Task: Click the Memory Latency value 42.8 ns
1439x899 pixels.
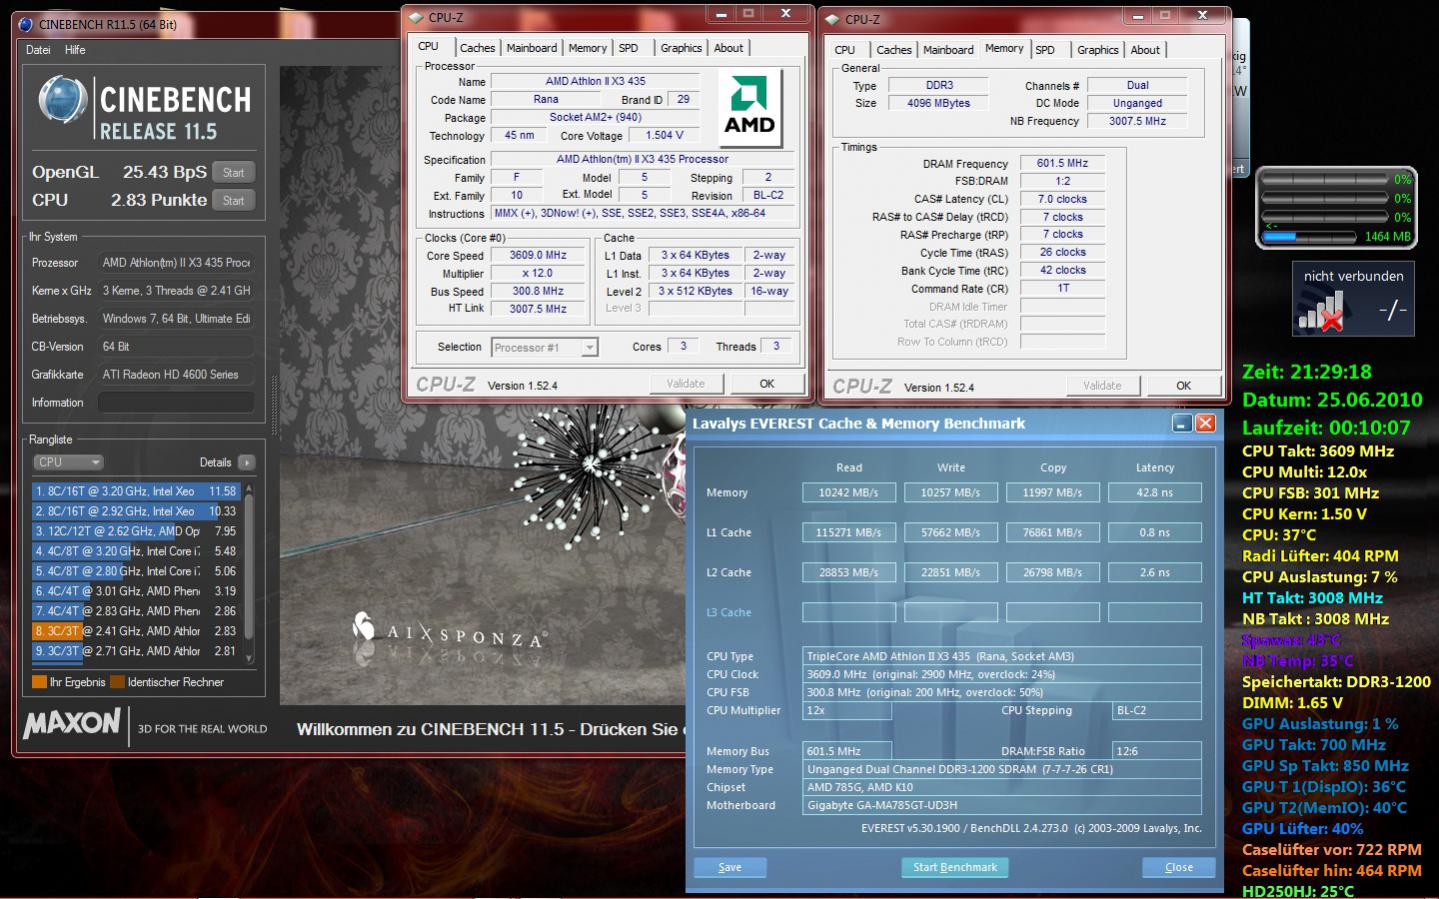Action: pos(1154,492)
